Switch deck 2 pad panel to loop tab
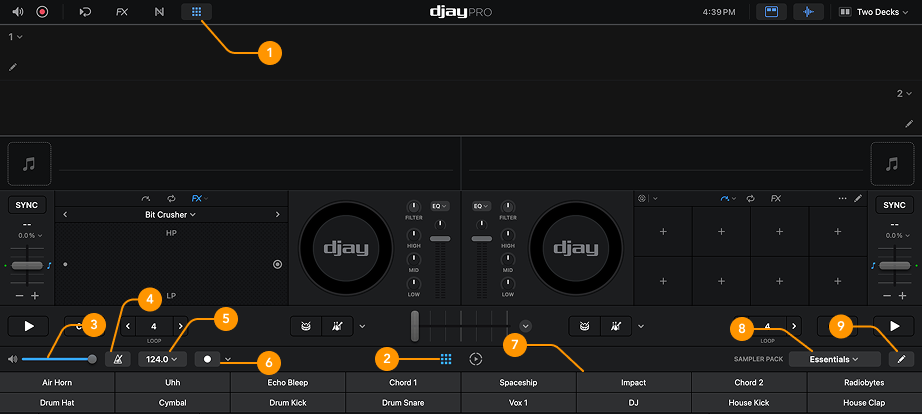 750,199
